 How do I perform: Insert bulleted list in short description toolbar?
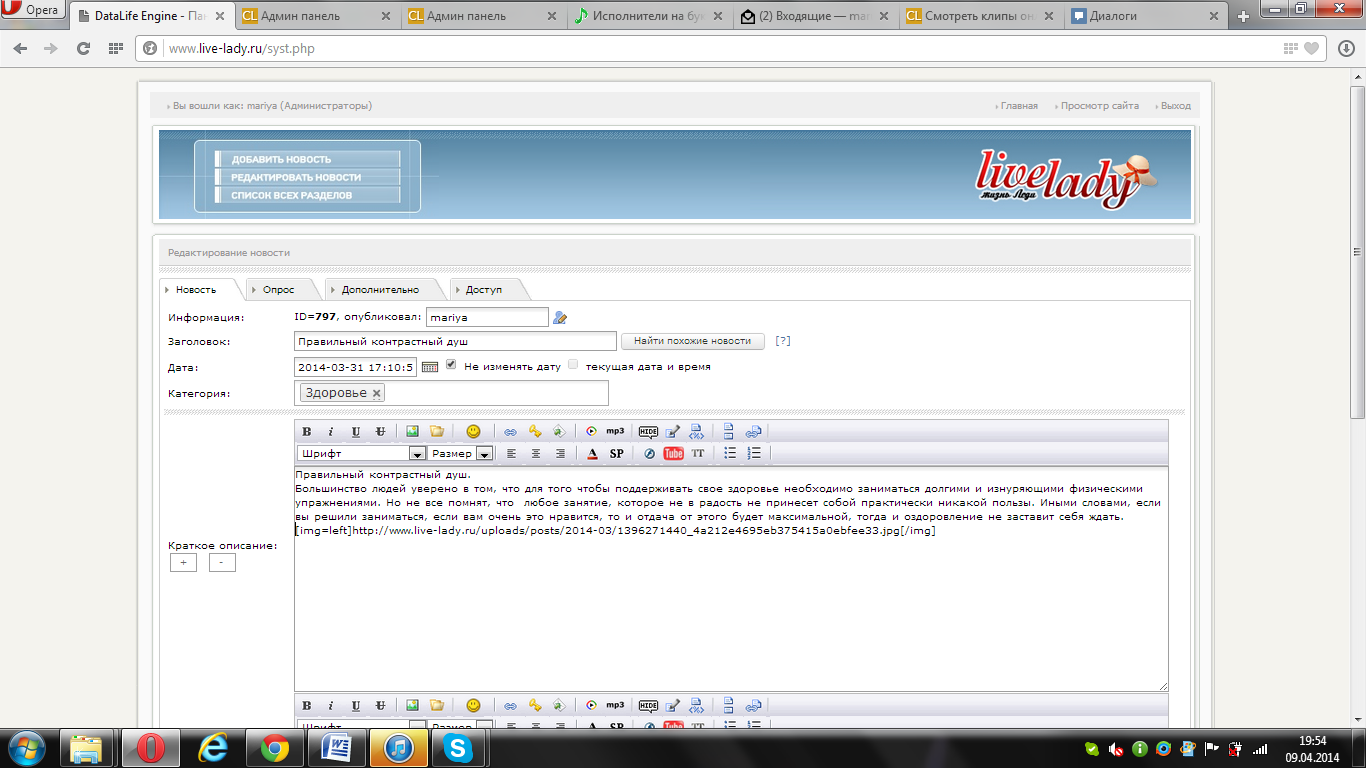[730, 453]
